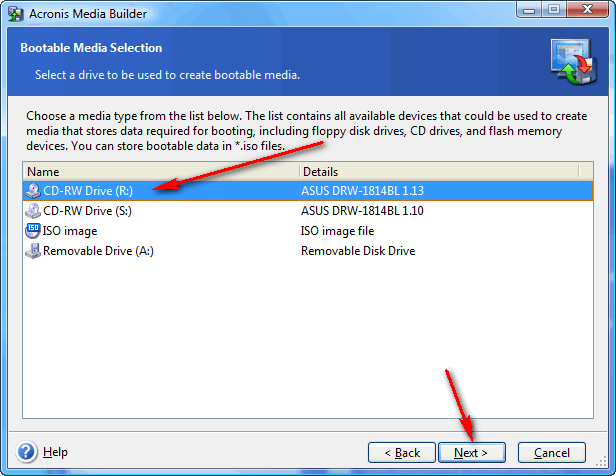Go to previous step with Back button
This screenshot has width=616, height=476.
402,453
